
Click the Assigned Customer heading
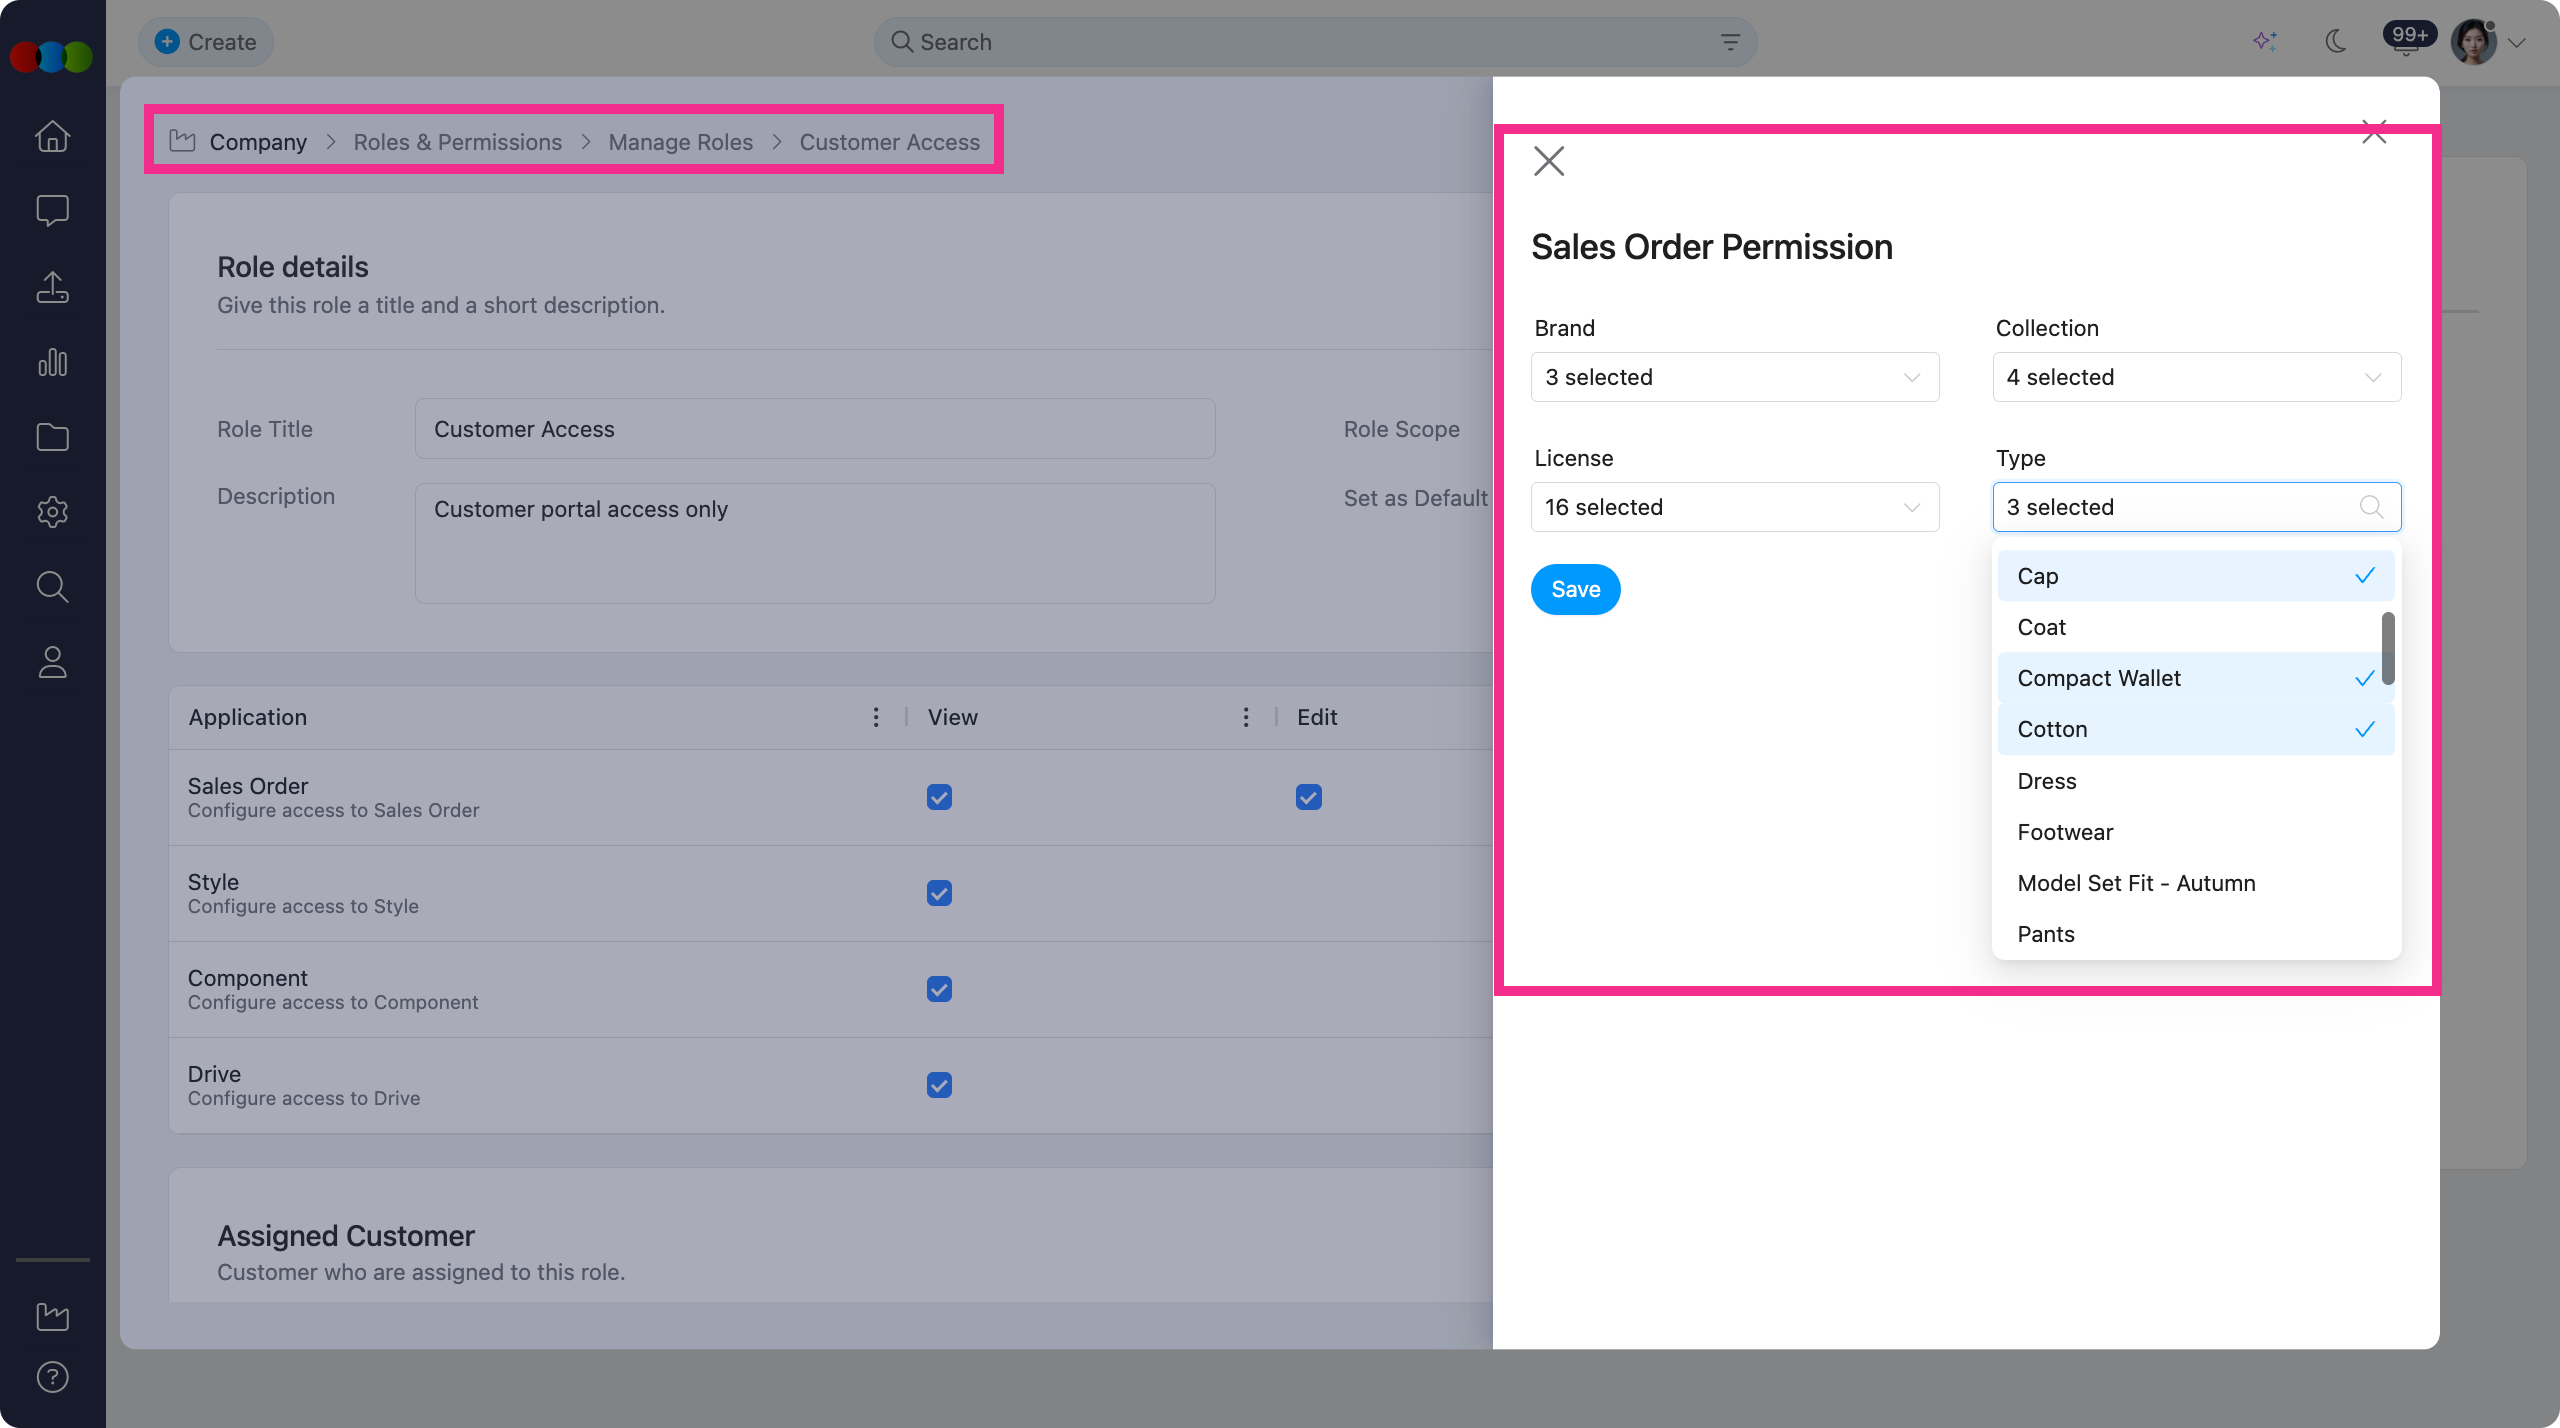(346, 1236)
